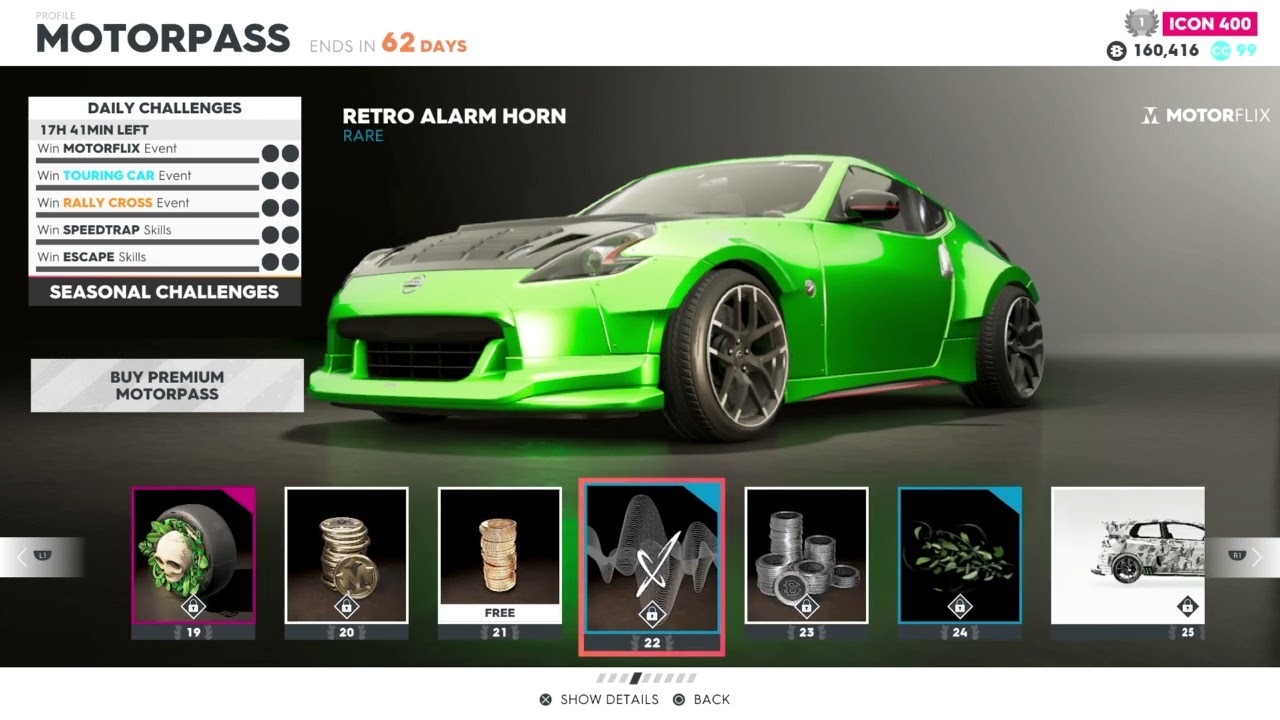Select the silver Bucks reward tier 23
This screenshot has width=1280, height=720.
pos(806,555)
